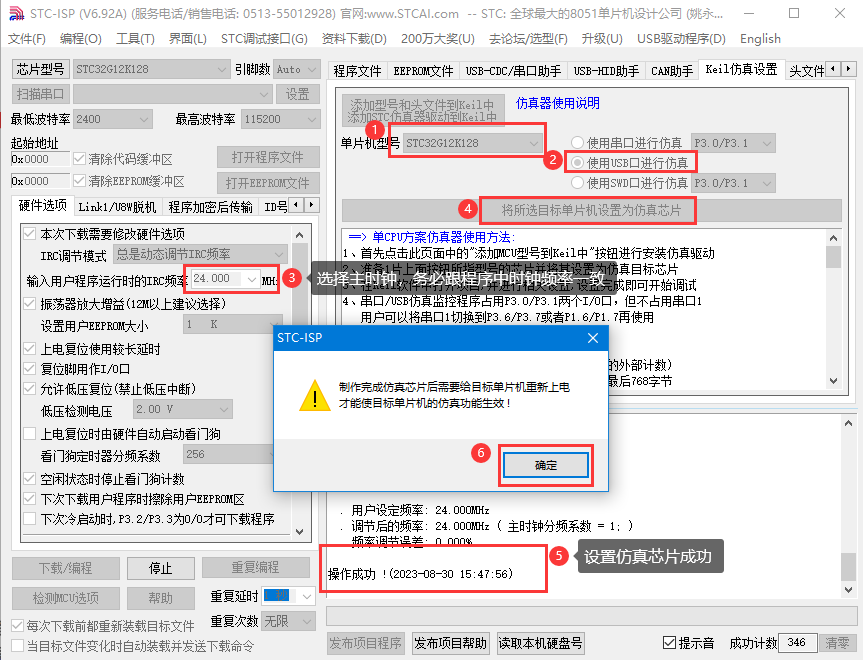Switch to the EEPROM文件 tab
The height and width of the screenshot is (660, 863).
click(x=423, y=71)
